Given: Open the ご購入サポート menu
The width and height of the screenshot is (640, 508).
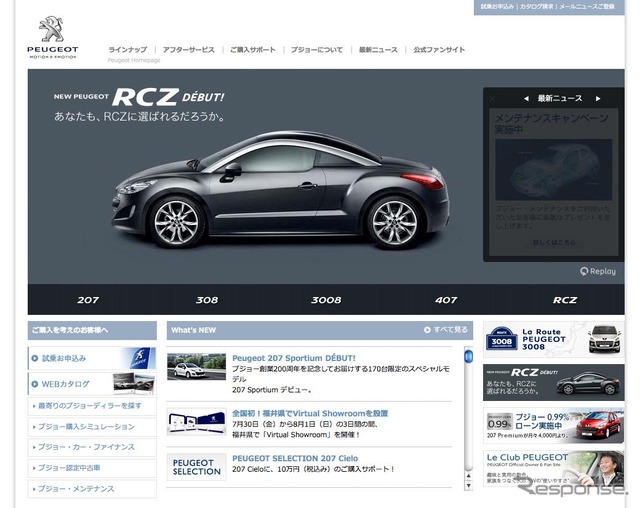Looking at the screenshot, I should pos(253,49).
